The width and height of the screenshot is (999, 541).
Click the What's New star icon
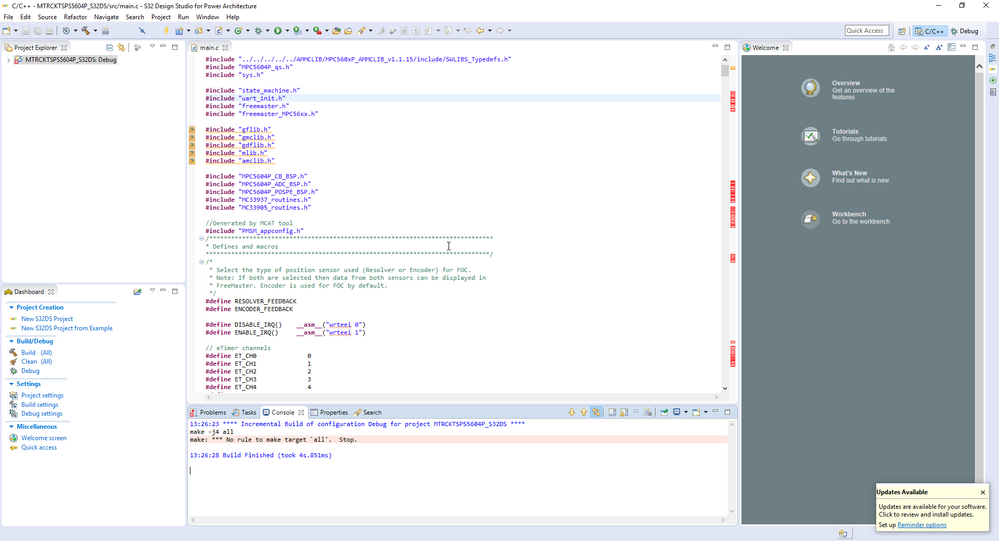pyautogui.click(x=810, y=178)
